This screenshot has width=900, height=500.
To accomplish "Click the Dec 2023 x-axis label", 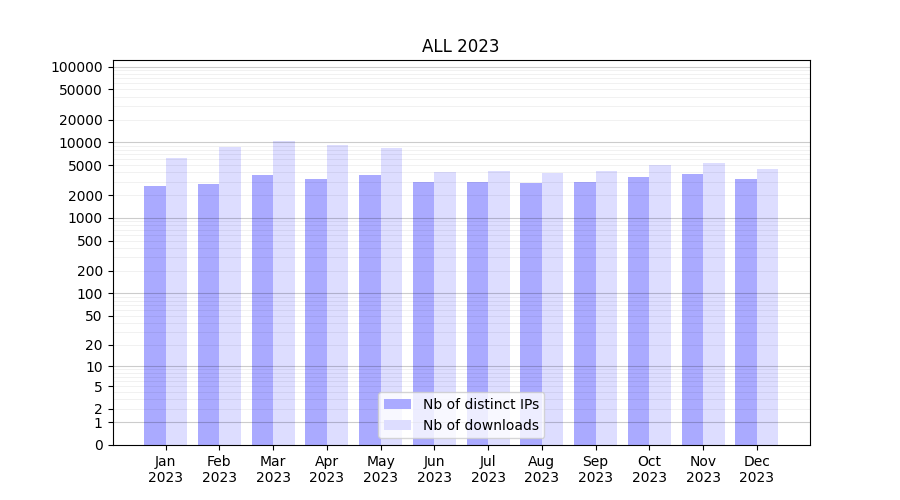I will click(756, 469).
